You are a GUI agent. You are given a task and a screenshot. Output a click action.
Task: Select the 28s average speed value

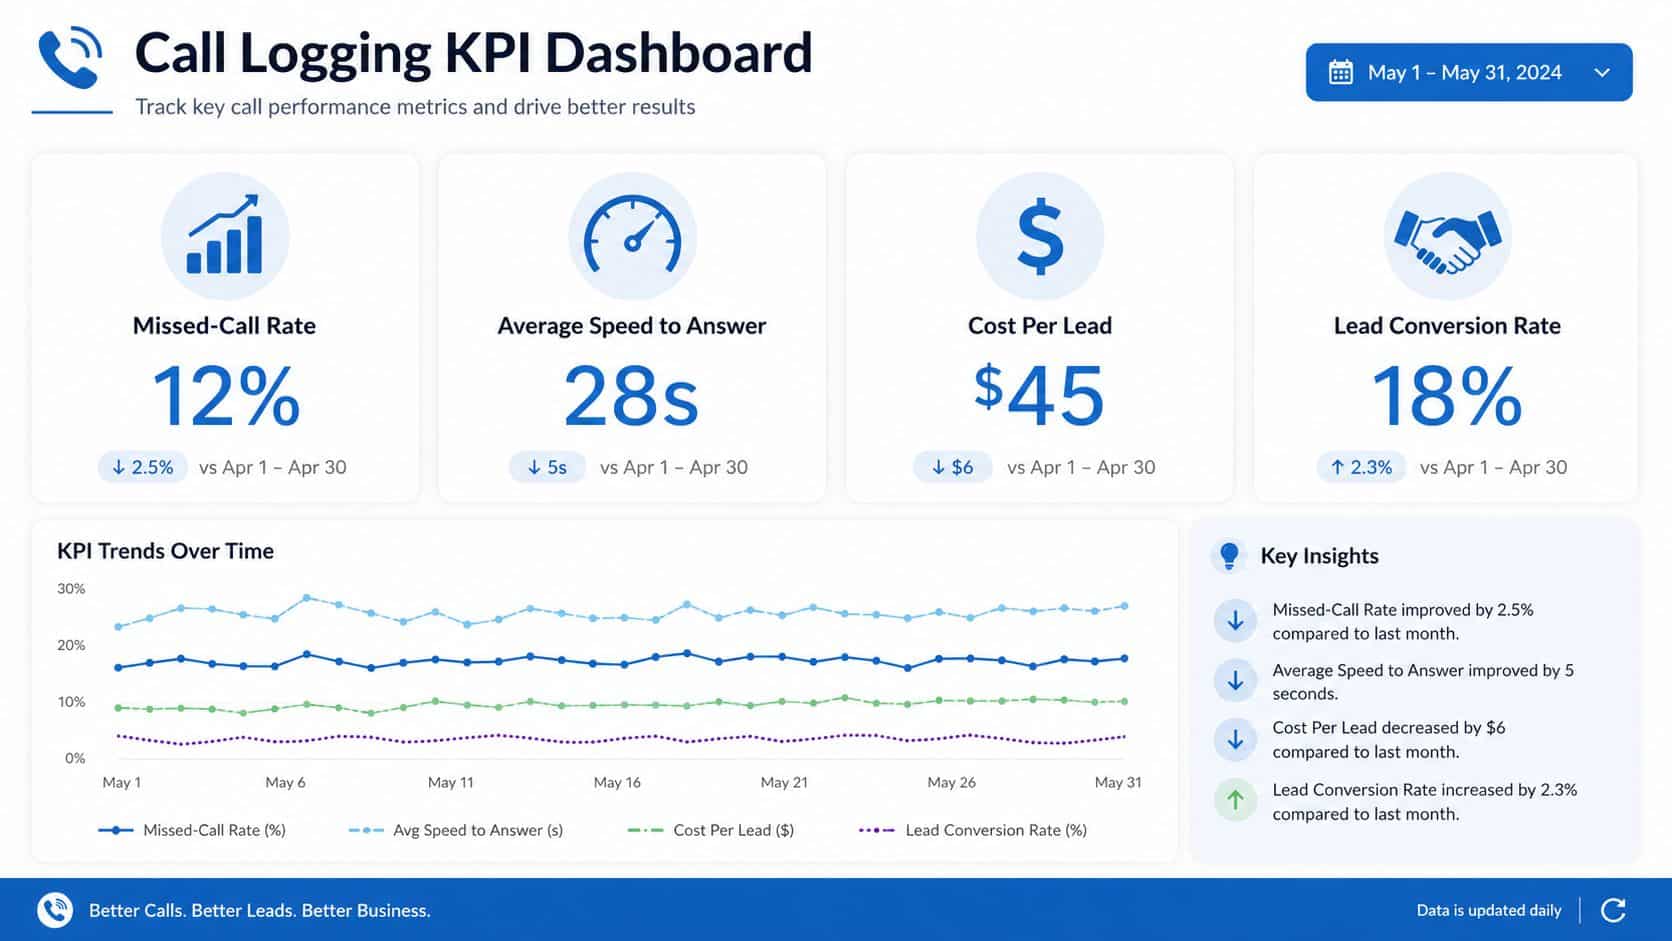(x=631, y=396)
